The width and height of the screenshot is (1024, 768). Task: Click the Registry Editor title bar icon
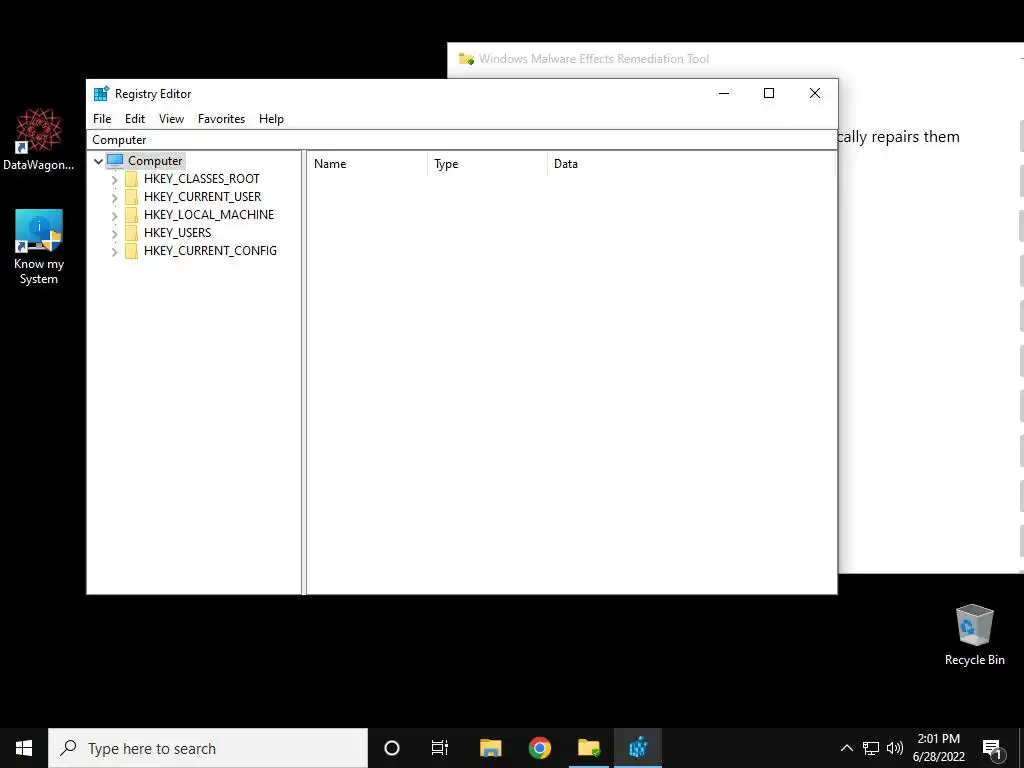tap(101, 93)
